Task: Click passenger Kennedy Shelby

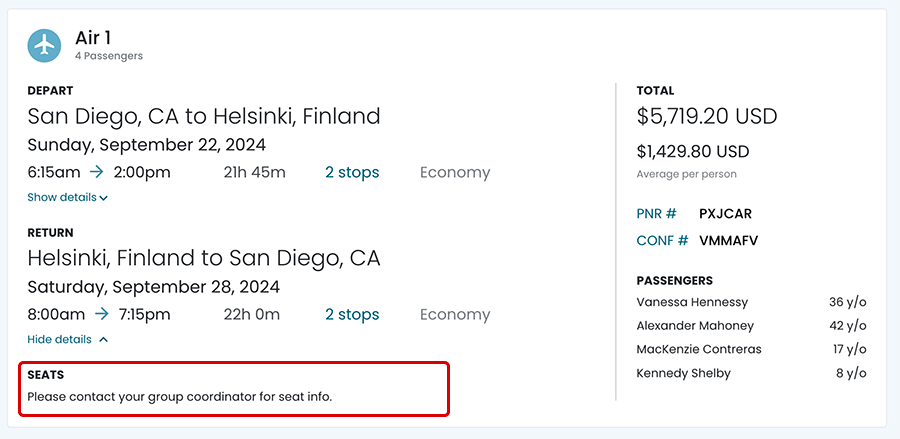Action: [x=683, y=373]
